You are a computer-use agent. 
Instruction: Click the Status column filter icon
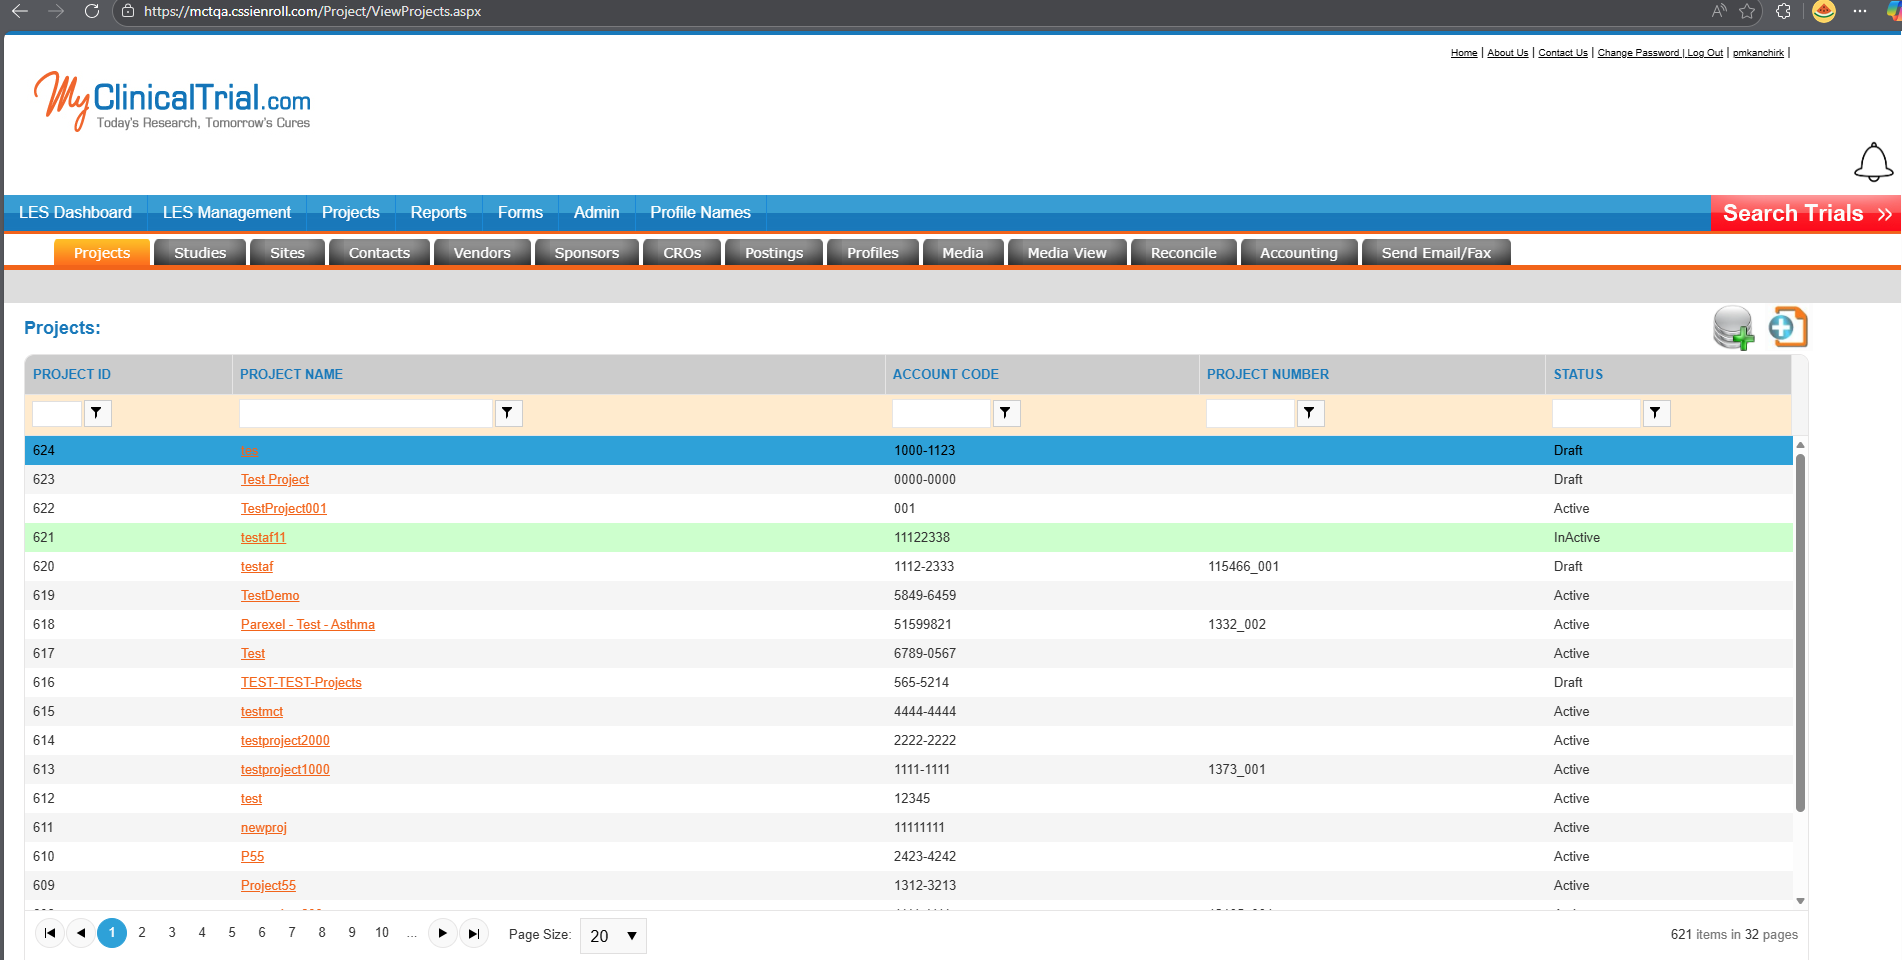1656,413
